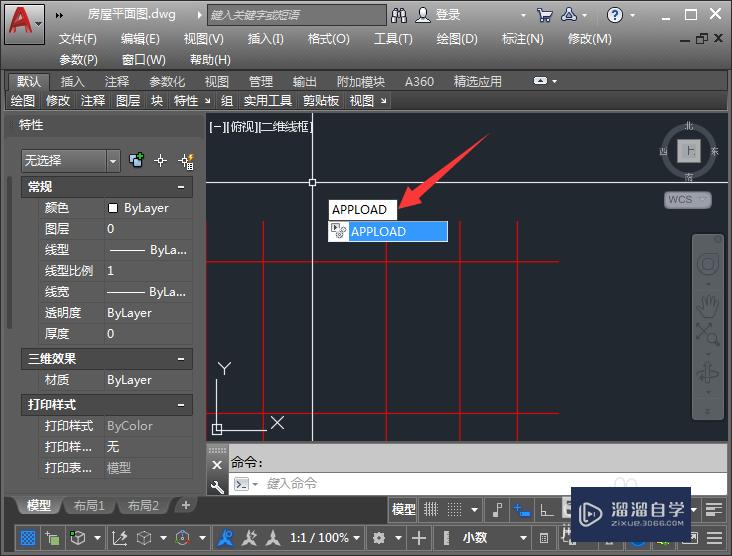Collapse the 三维效果 section
732x556 pixels.
click(181, 359)
